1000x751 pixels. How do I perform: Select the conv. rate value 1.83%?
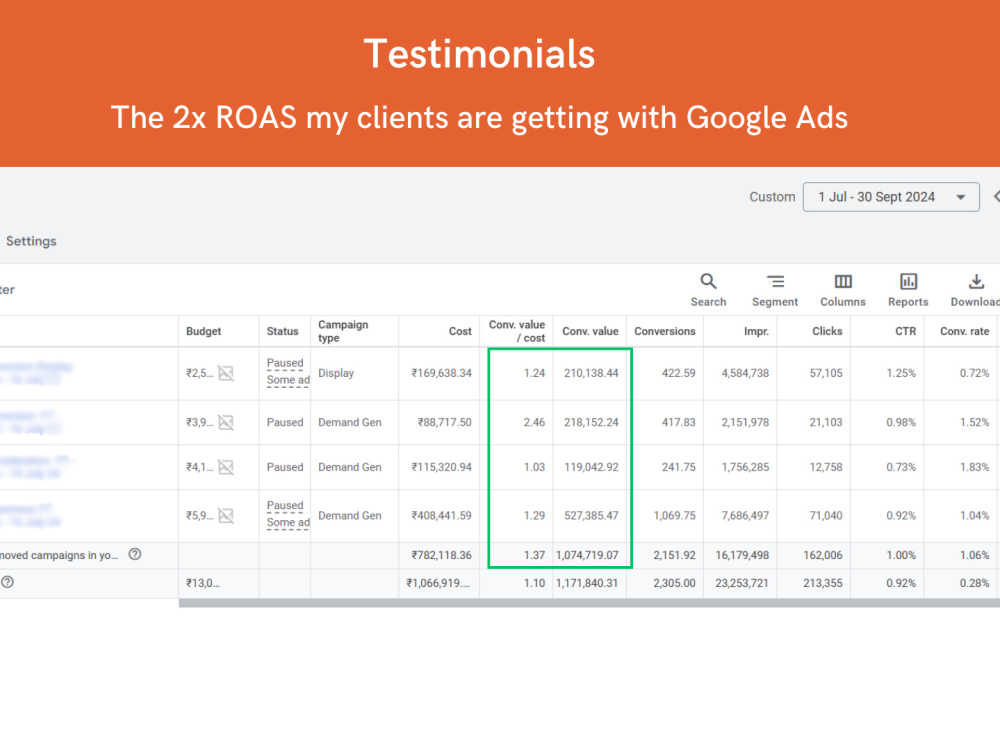[974, 467]
